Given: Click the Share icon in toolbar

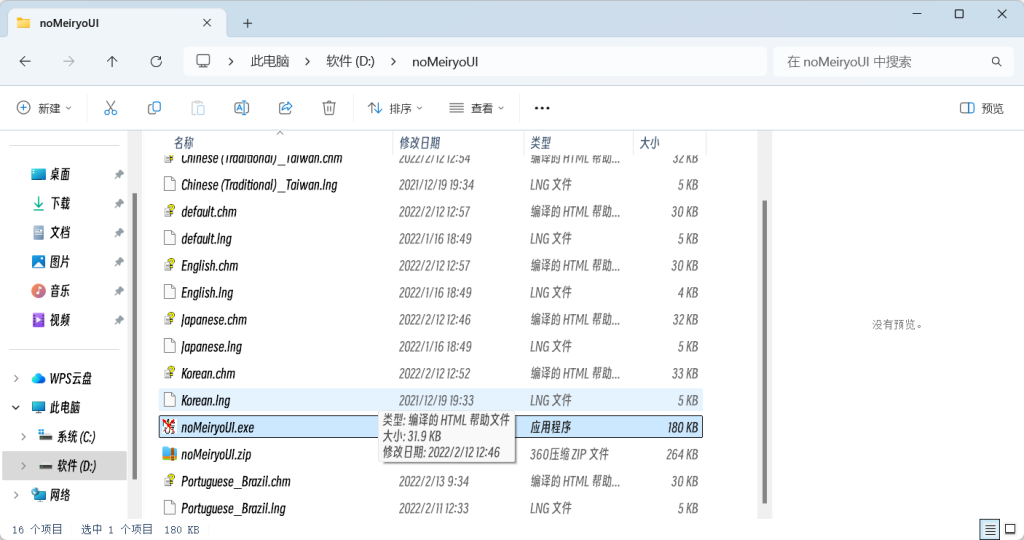Looking at the screenshot, I should click(x=285, y=108).
